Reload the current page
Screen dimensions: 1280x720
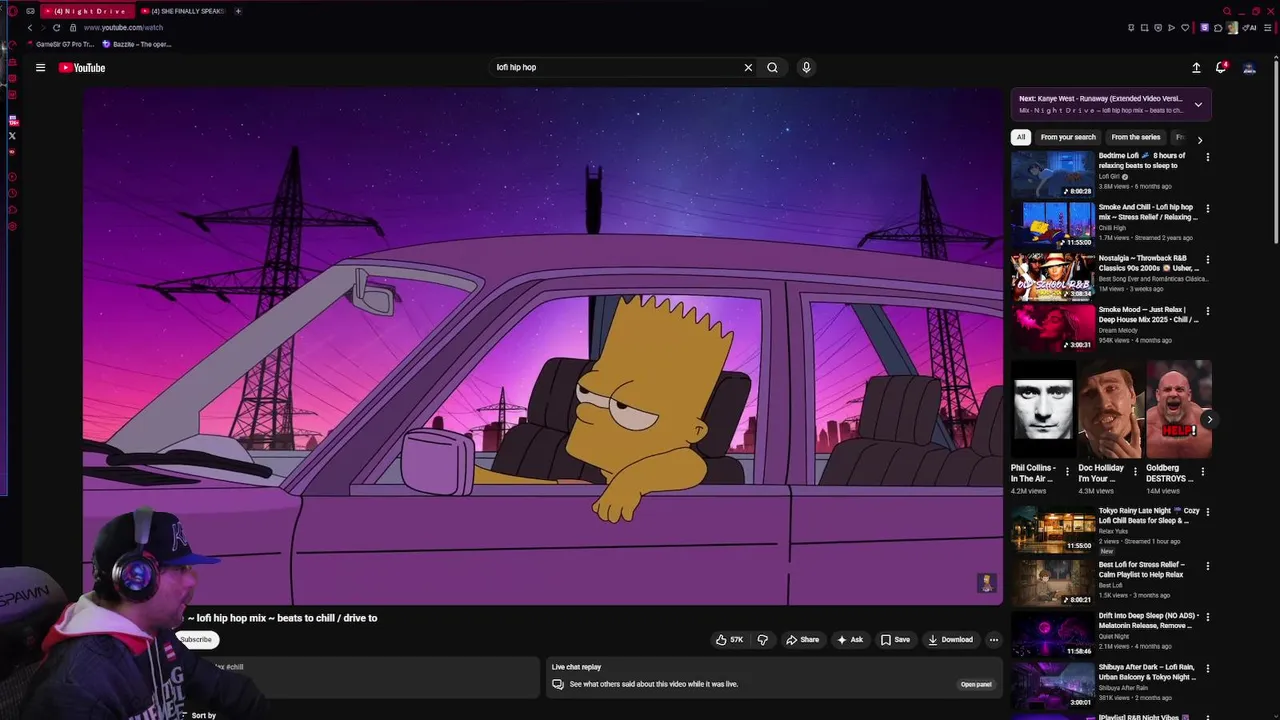(x=56, y=28)
